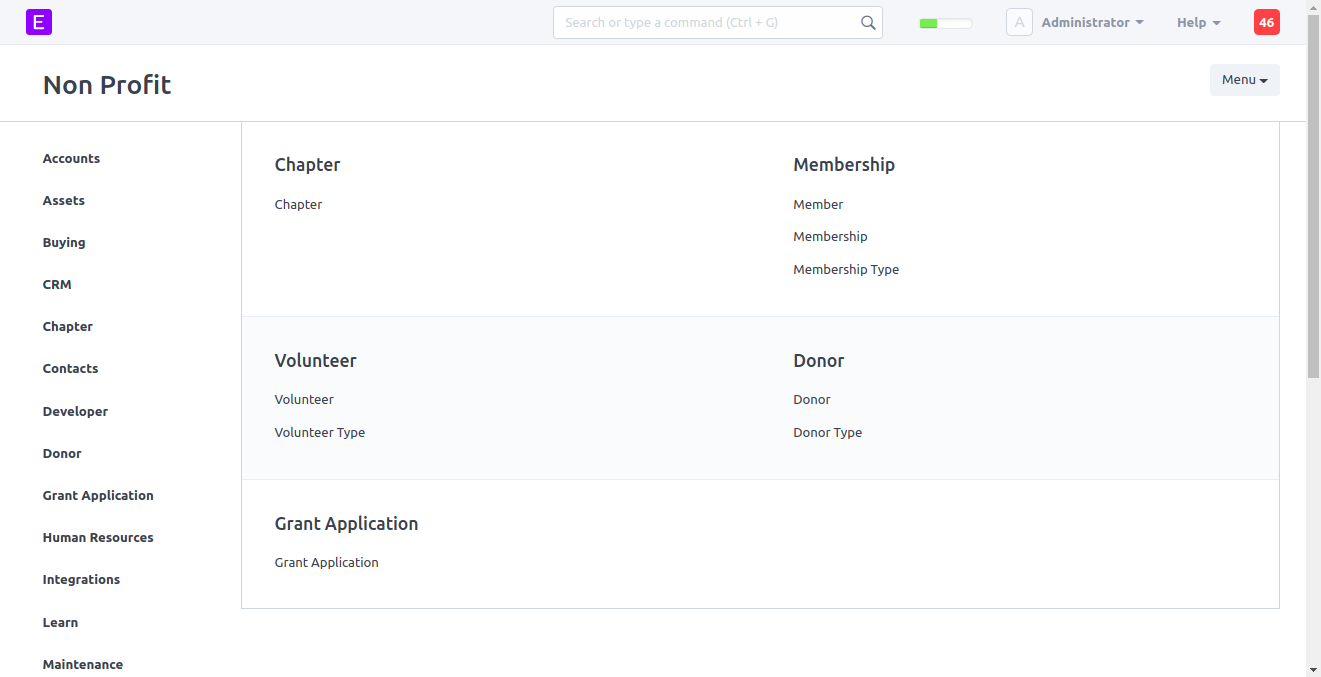Open CRM from the sidebar
The height and width of the screenshot is (677, 1321).
click(57, 285)
